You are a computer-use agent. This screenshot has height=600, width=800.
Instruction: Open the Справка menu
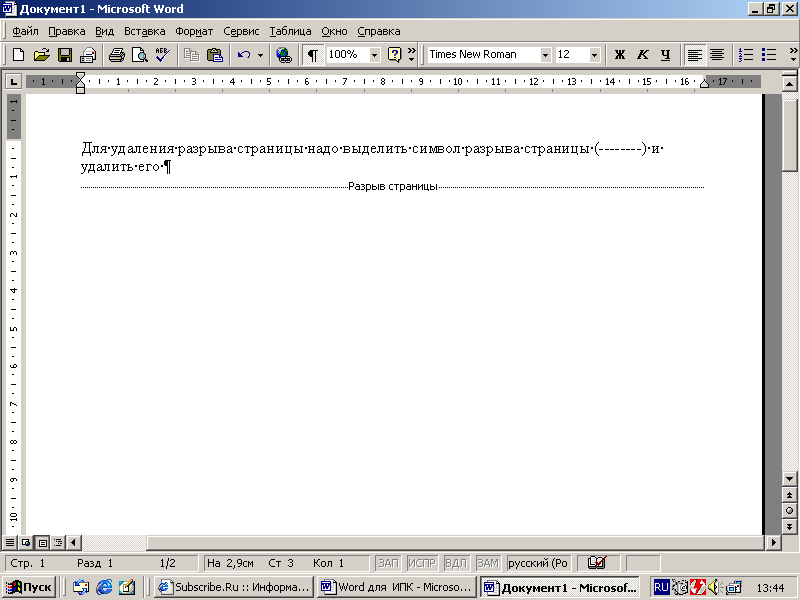click(x=379, y=31)
